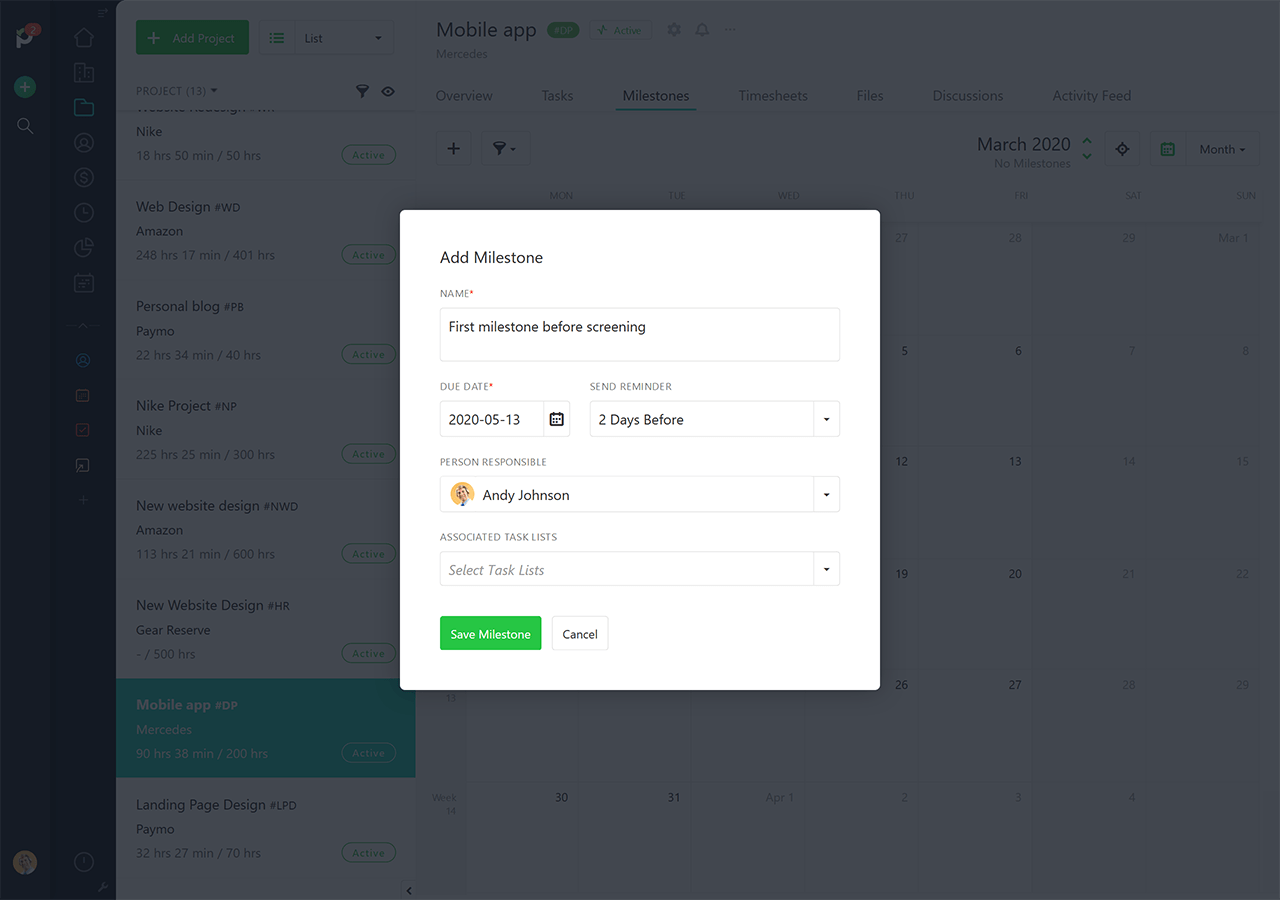The height and width of the screenshot is (900, 1280).
Task: Collapse the sidebar shortcuts section chevron
Action: click(x=83, y=325)
